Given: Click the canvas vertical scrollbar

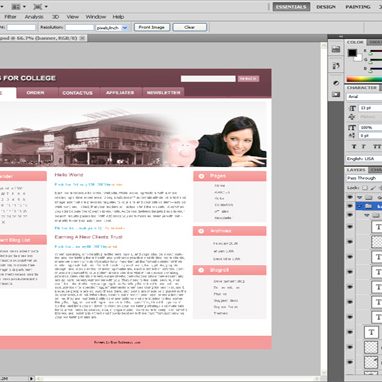Looking at the screenshot, I should click(324, 208).
